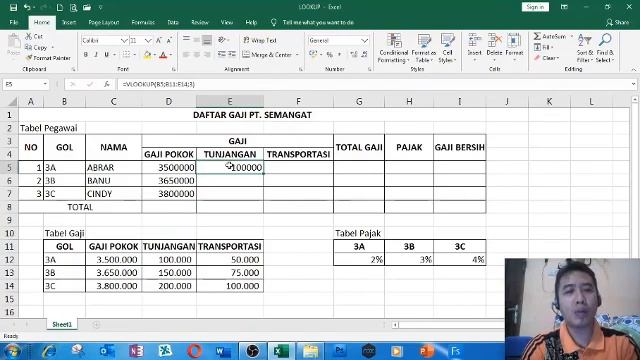Click Increase Decimal icon

(353, 55)
